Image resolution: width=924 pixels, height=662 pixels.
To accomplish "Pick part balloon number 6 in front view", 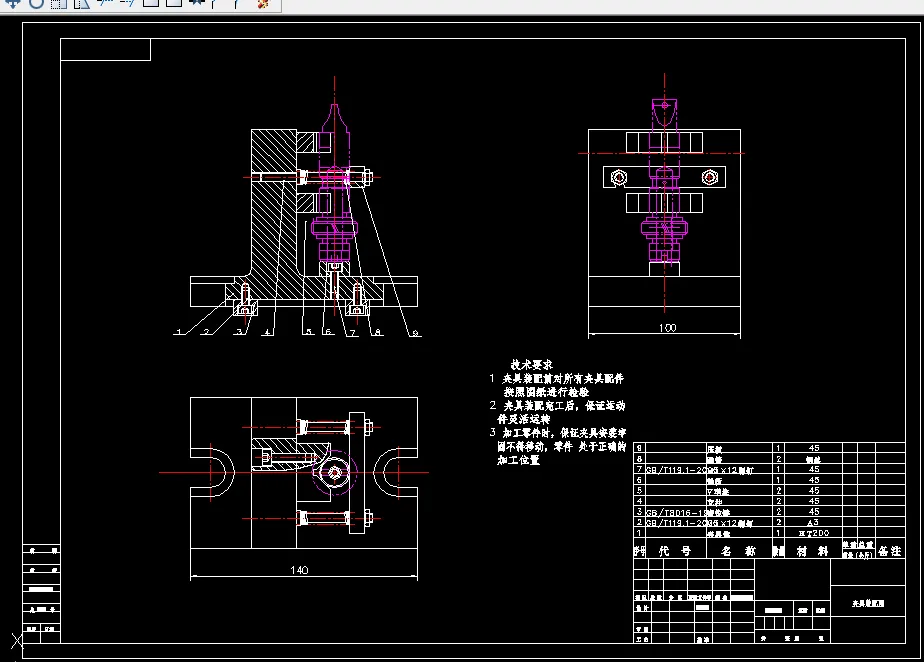I will coord(328,332).
